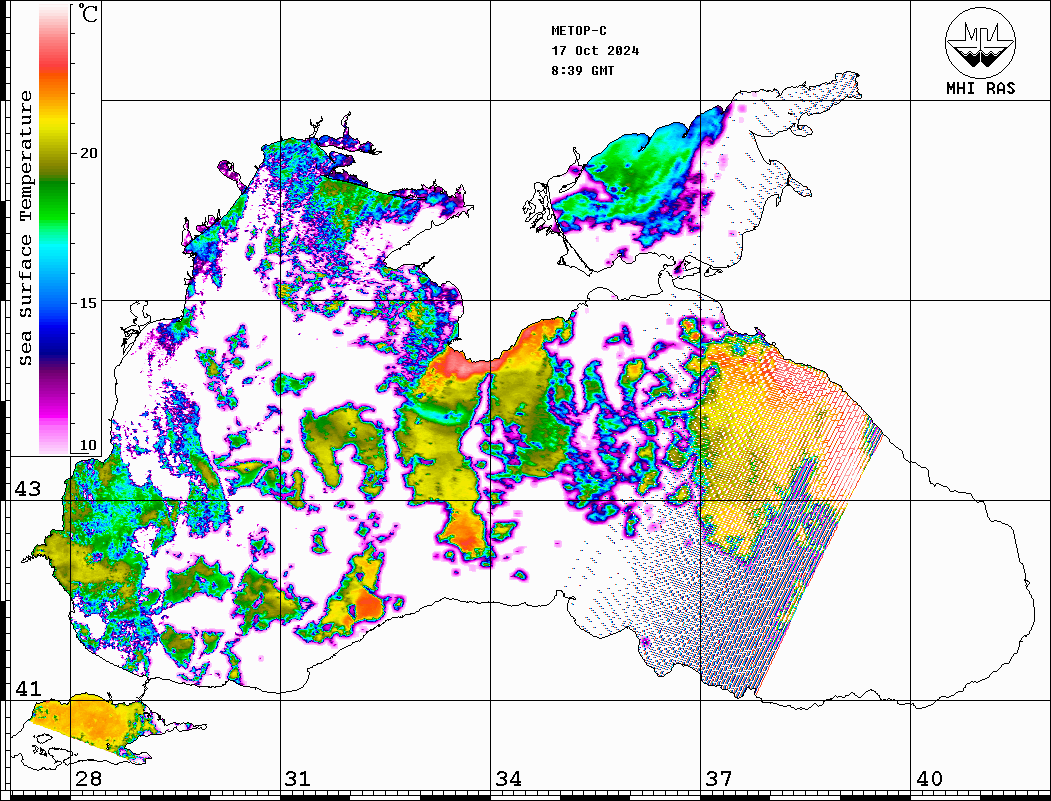Click the '10' value on temperature scale
This screenshot has width=1051, height=801.
coord(88,445)
